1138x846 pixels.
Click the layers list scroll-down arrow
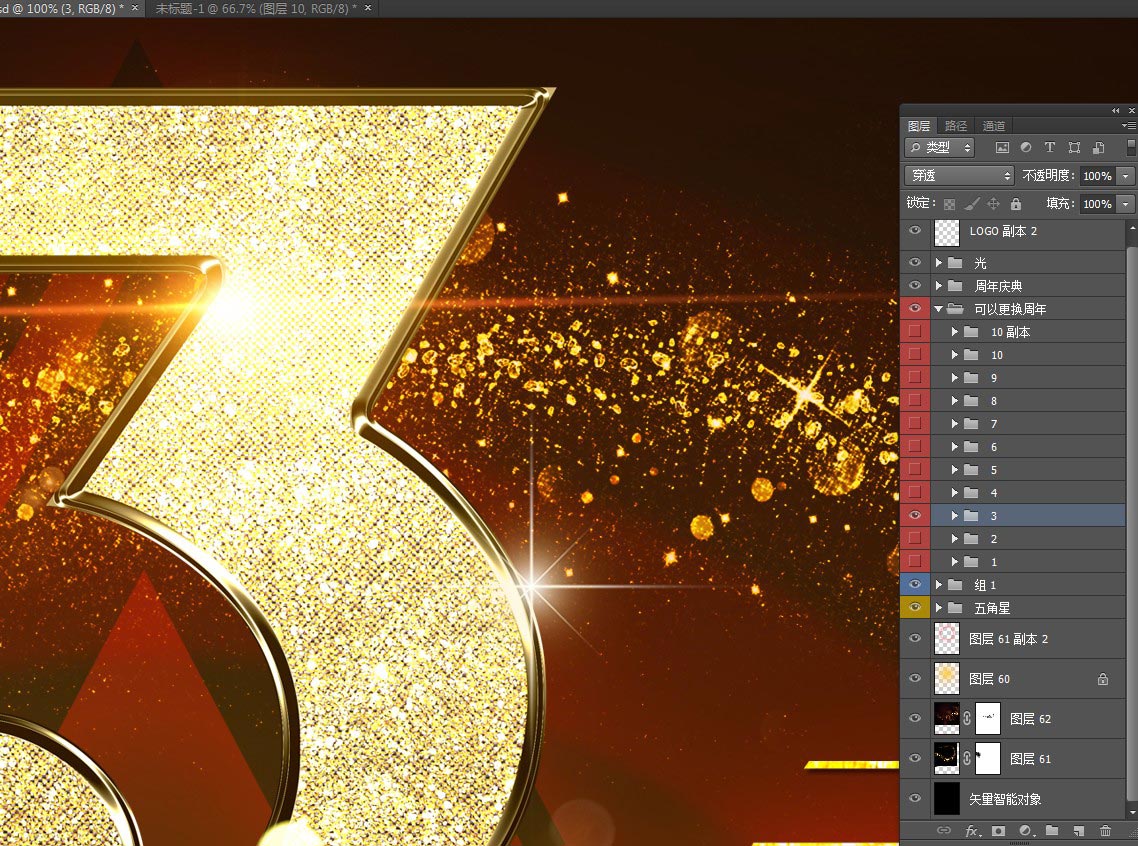click(x=1131, y=814)
